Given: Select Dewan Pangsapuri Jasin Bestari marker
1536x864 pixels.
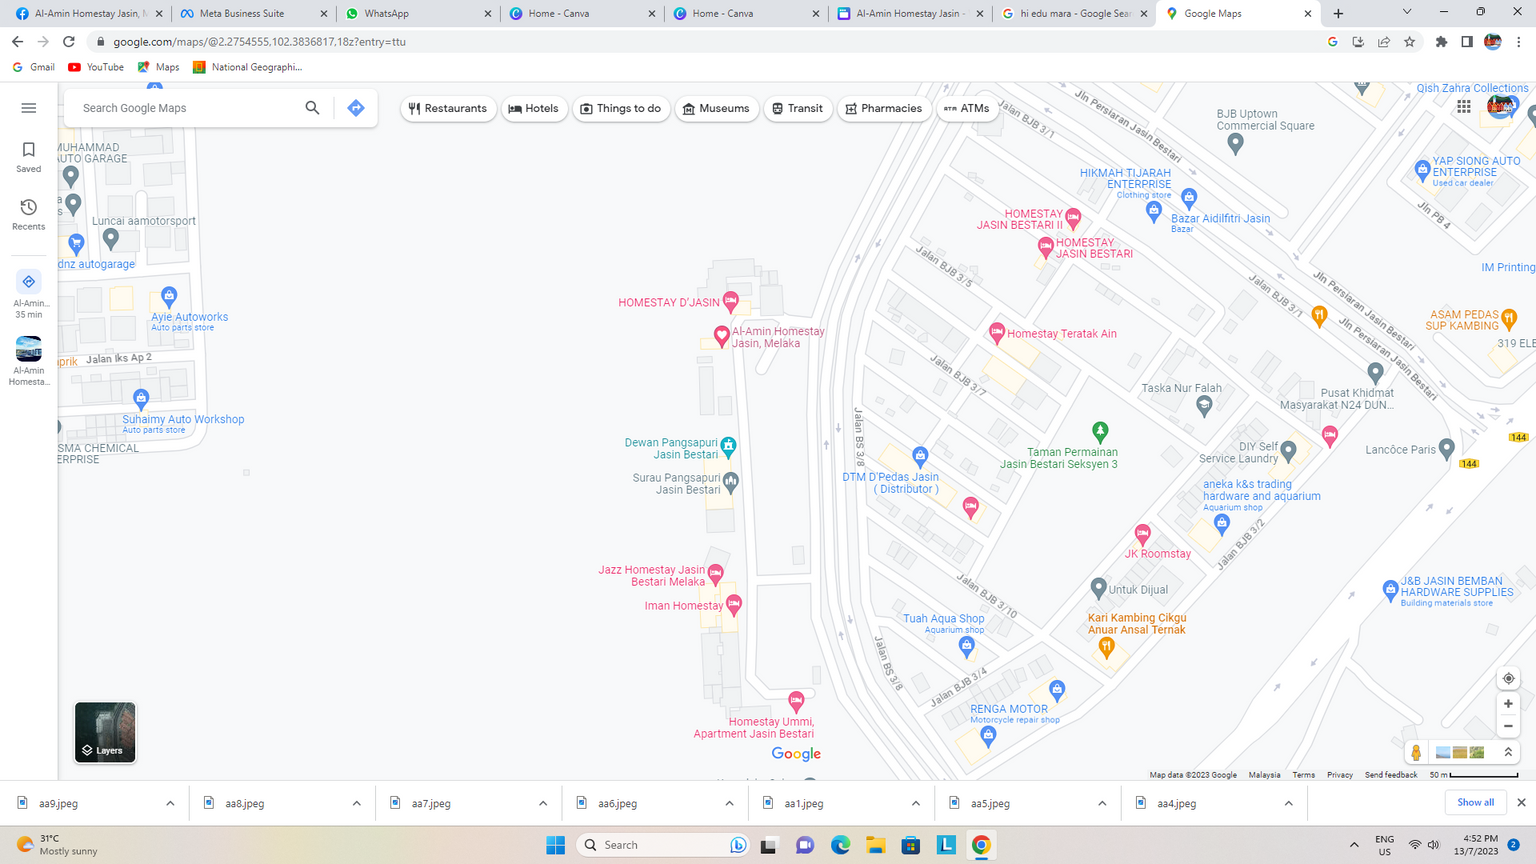Looking at the screenshot, I should click(728, 446).
